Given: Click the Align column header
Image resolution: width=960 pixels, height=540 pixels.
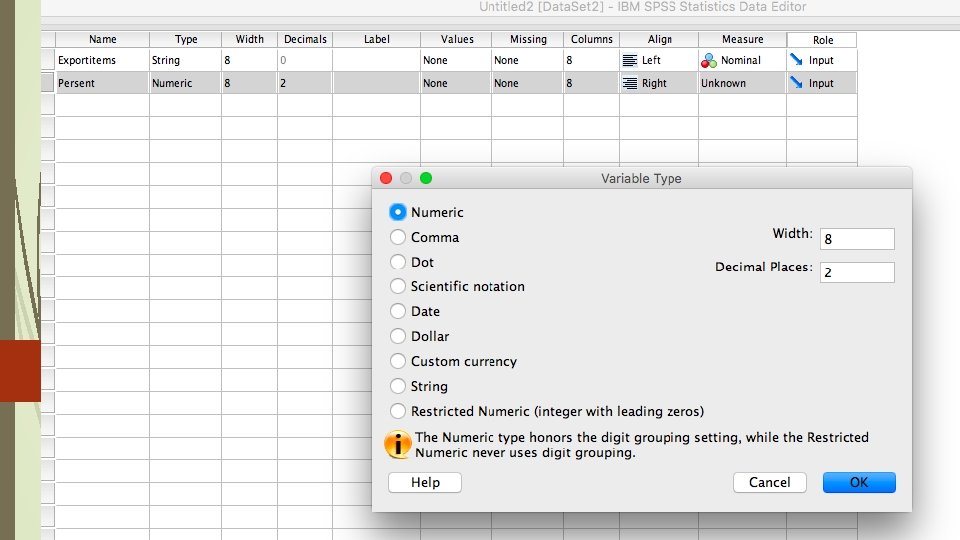Looking at the screenshot, I should point(659,39).
